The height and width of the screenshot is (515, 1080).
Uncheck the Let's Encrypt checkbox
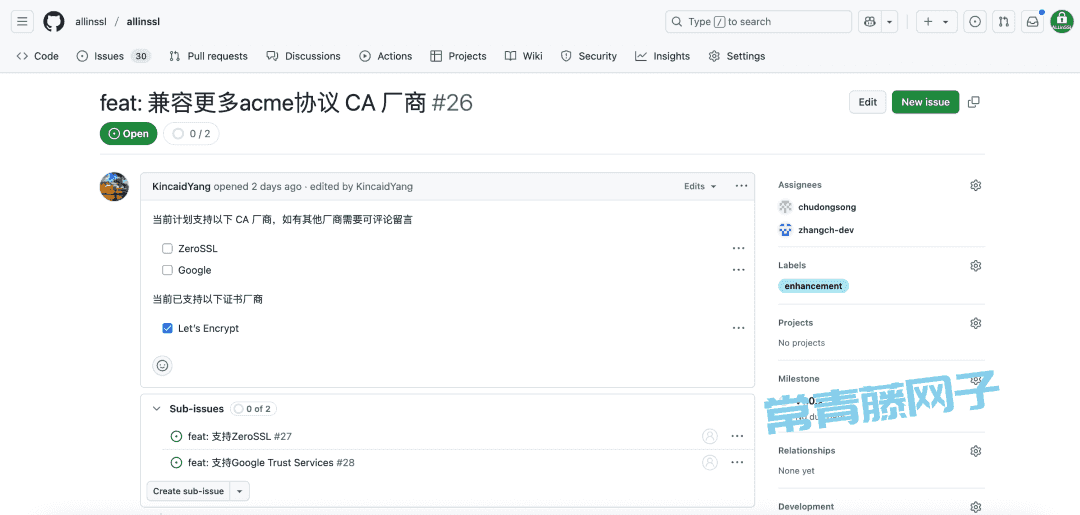[167, 328]
